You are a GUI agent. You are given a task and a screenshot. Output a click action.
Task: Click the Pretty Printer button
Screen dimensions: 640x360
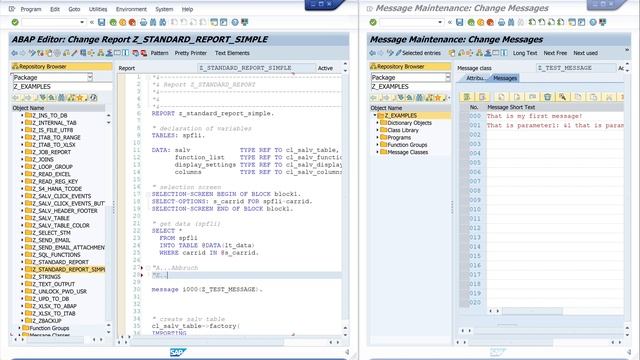coord(191,53)
